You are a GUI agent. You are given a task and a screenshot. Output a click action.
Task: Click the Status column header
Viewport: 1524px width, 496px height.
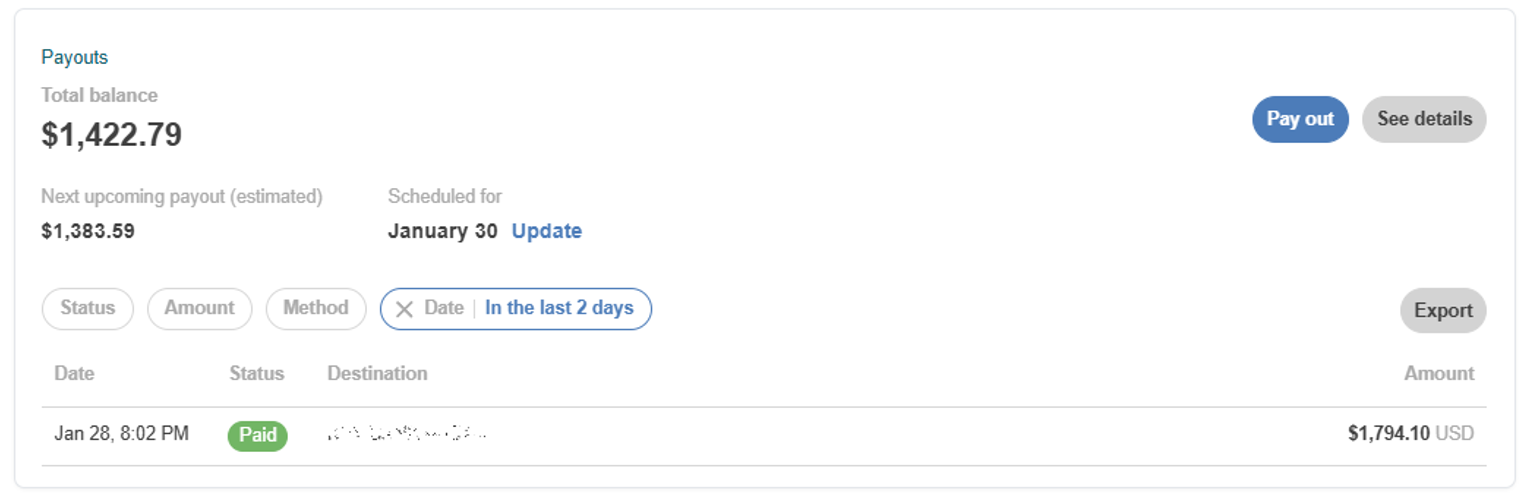(x=256, y=373)
